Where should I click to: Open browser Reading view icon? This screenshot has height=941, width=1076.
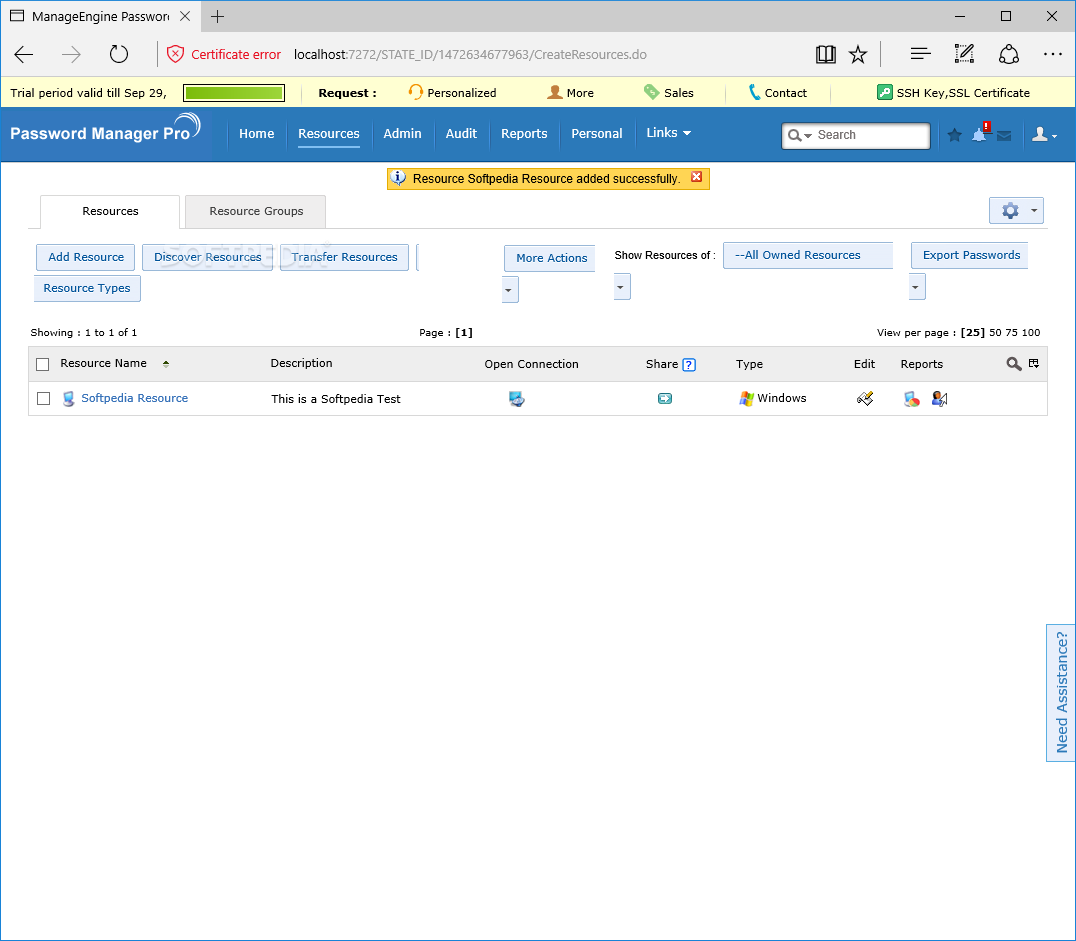point(826,54)
